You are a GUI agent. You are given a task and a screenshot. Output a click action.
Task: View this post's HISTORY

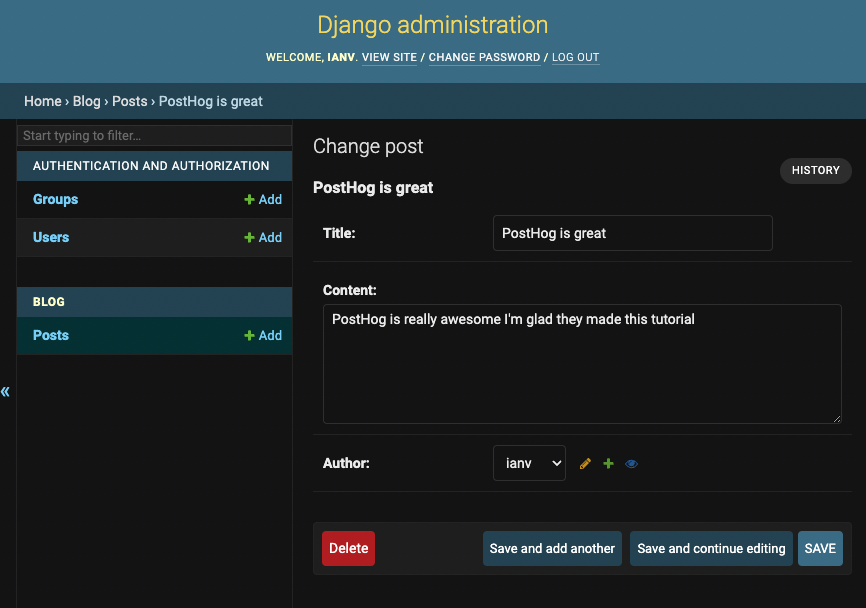coord(815,170)
